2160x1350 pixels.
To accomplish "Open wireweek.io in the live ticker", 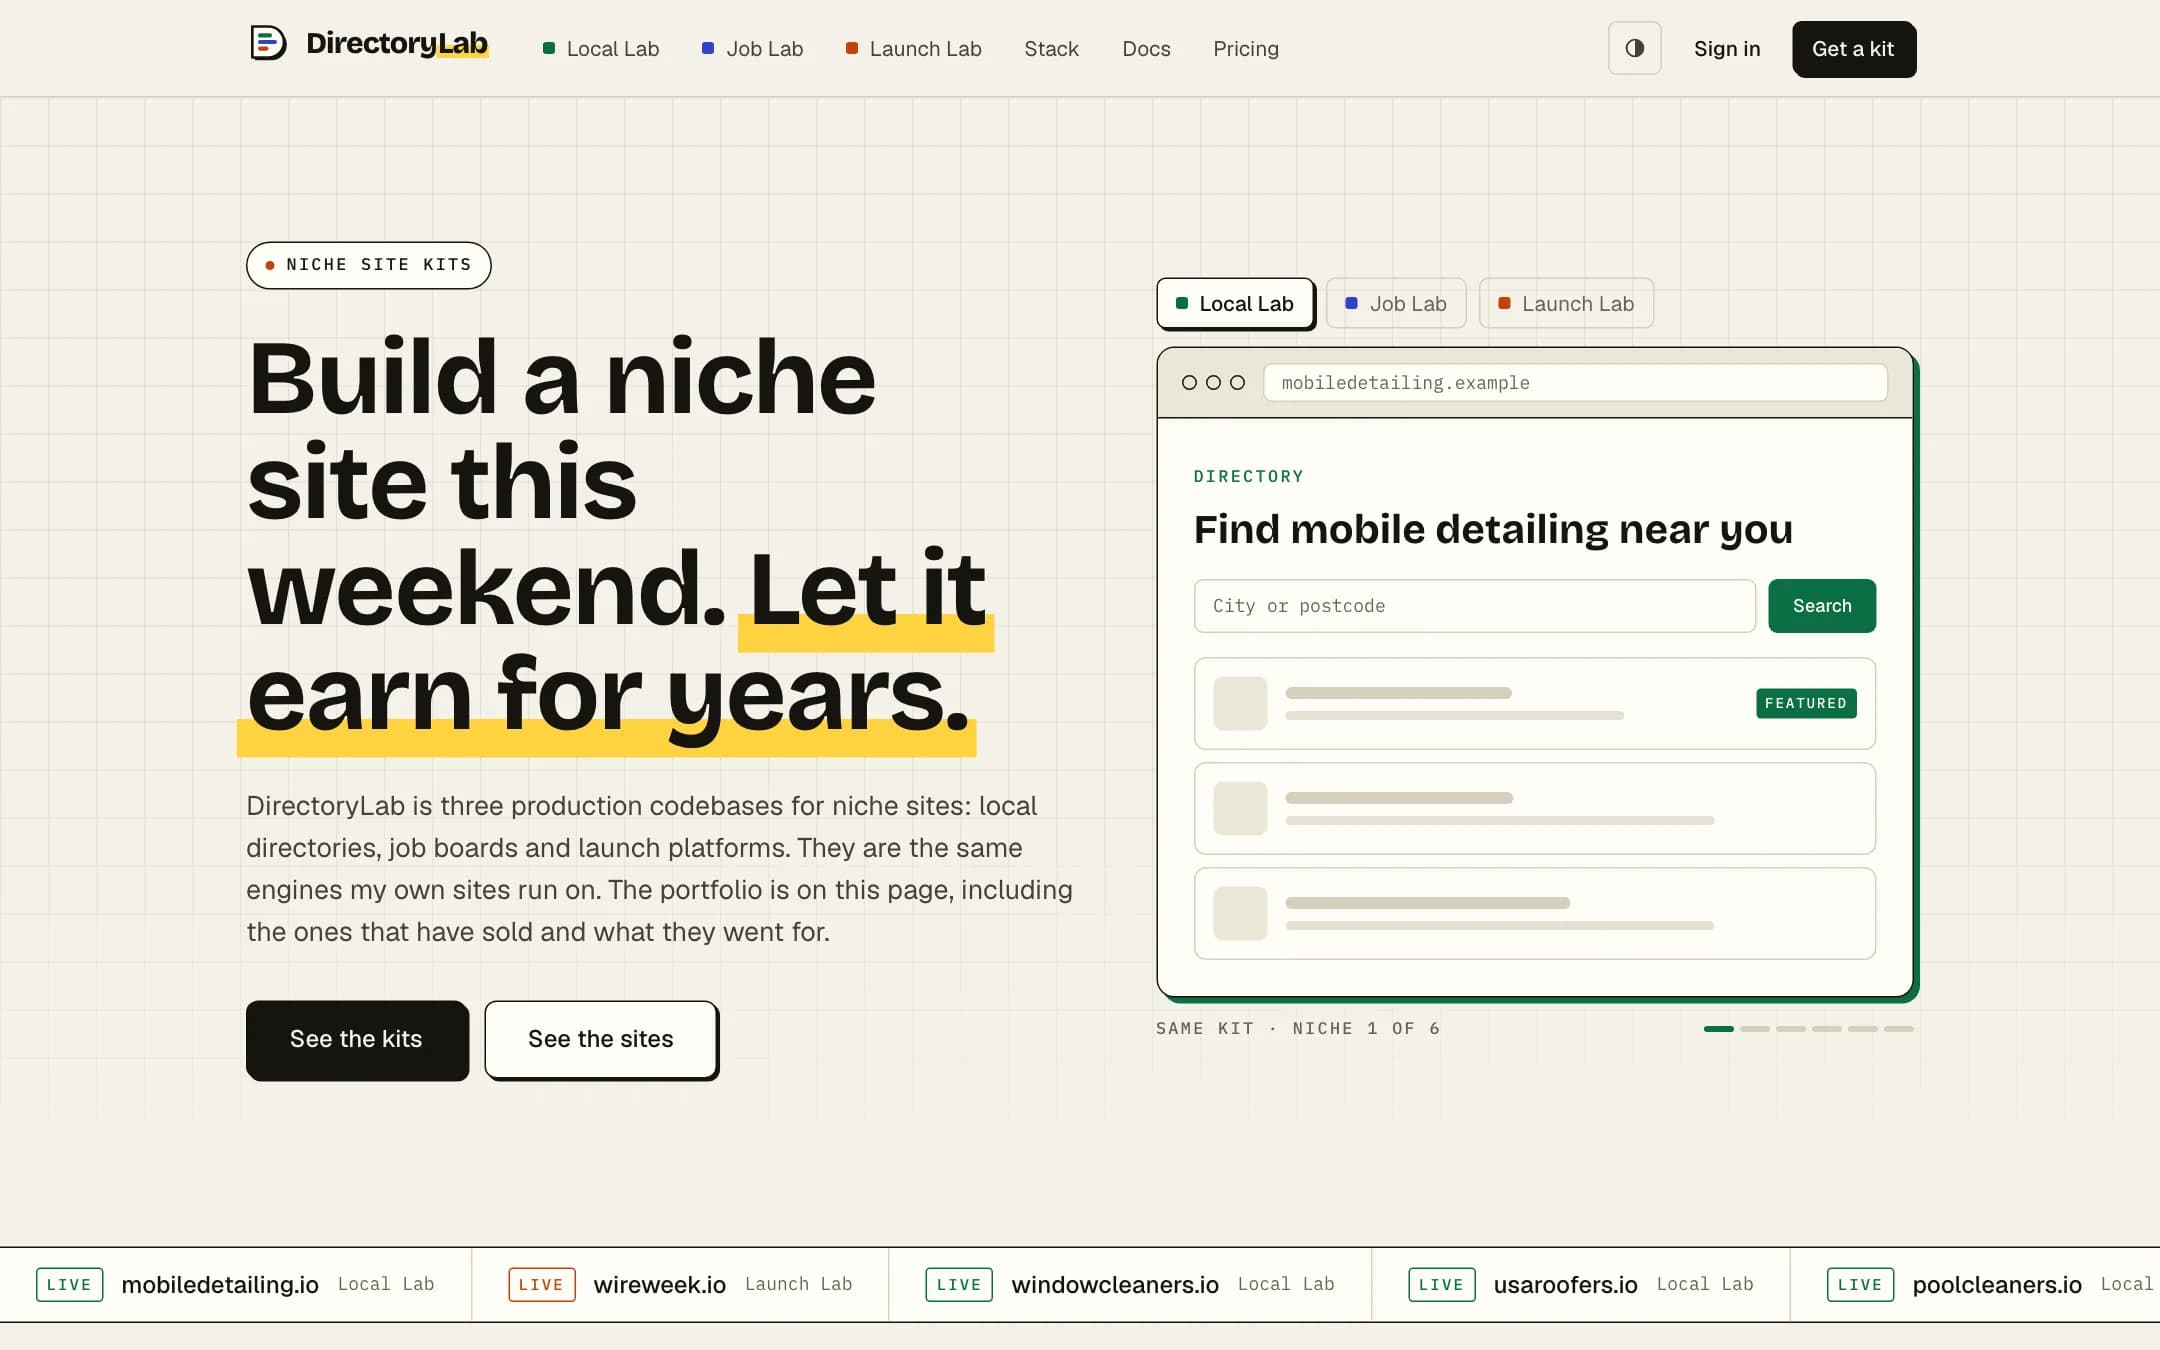I will coord(659,1285).
